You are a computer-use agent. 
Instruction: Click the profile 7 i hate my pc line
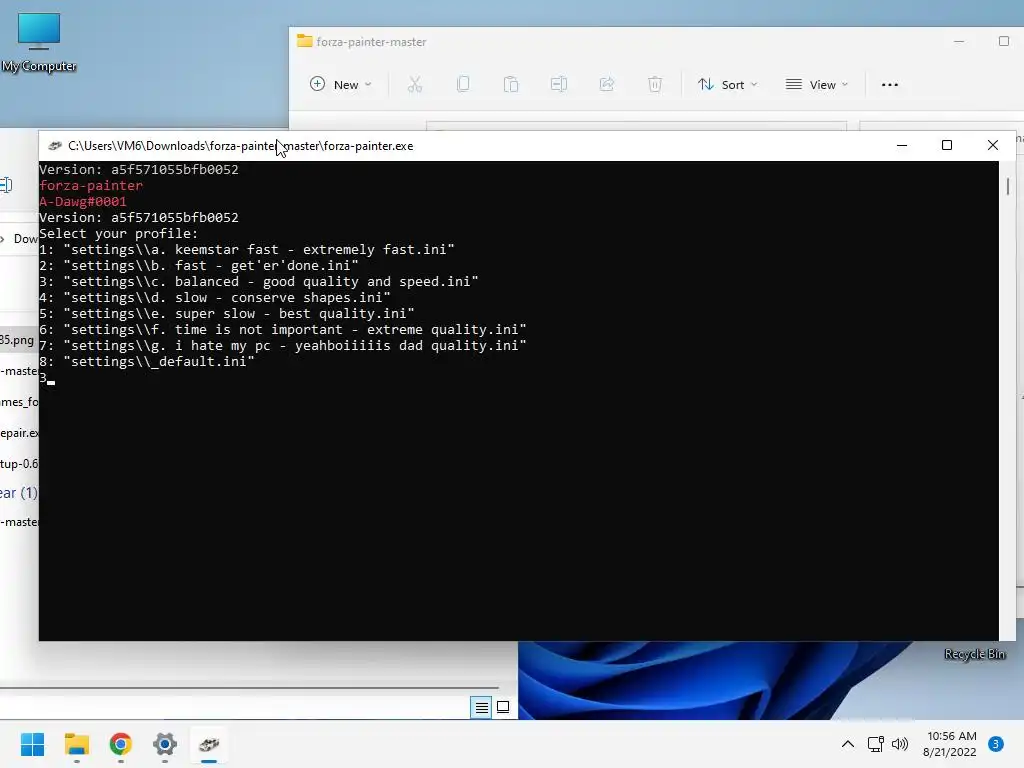point(283,345)
